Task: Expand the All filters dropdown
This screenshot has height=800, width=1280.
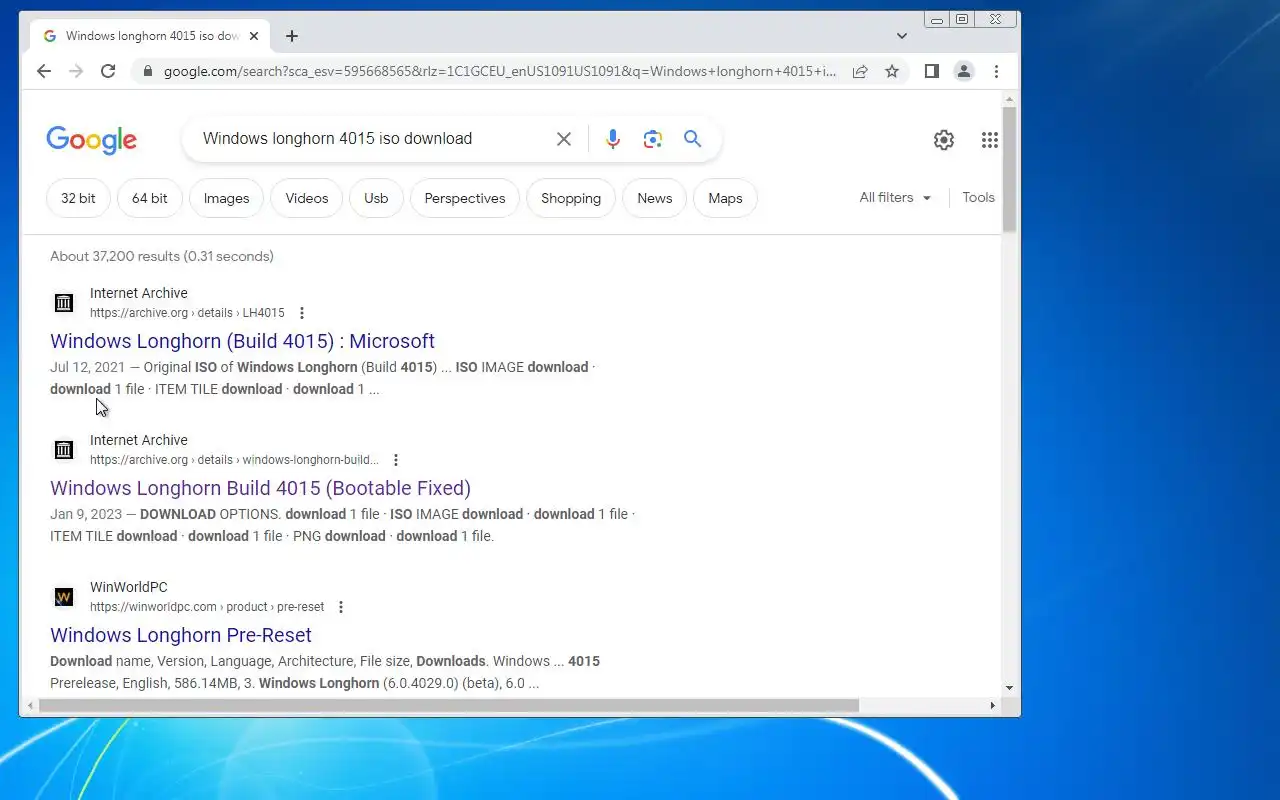Action: click(x=895, y=198)
